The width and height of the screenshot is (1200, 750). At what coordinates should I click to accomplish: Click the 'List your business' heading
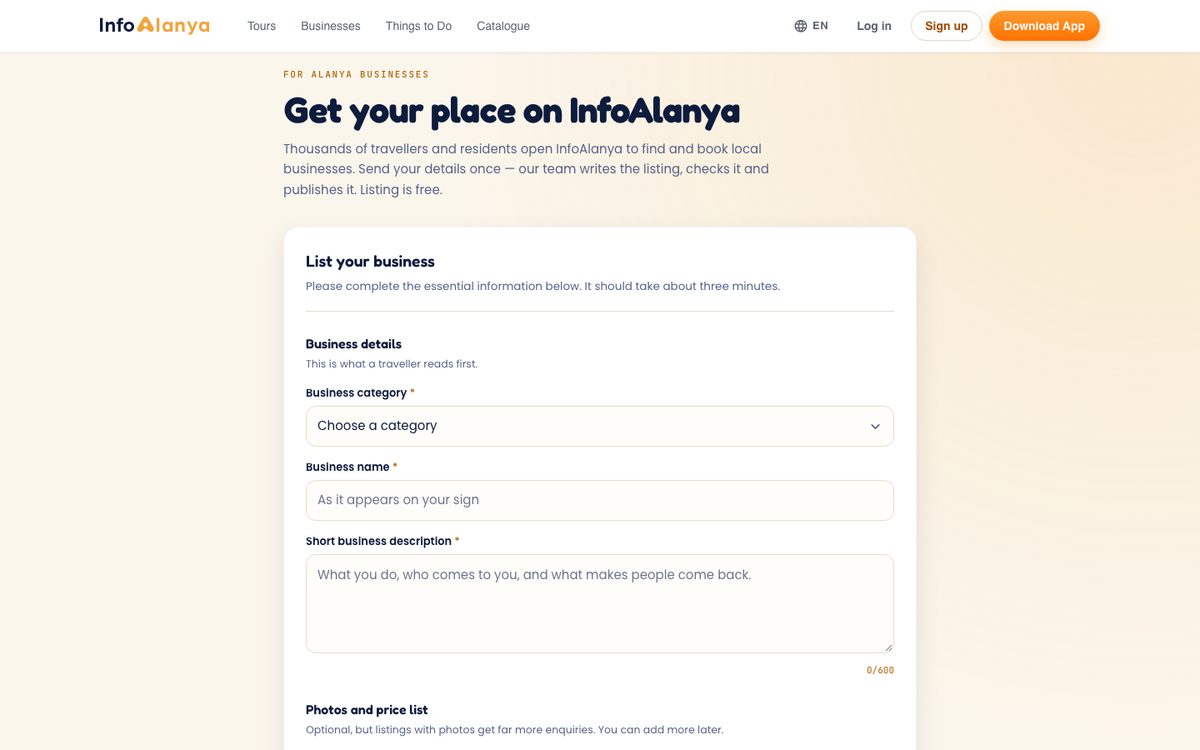point(370,261)
